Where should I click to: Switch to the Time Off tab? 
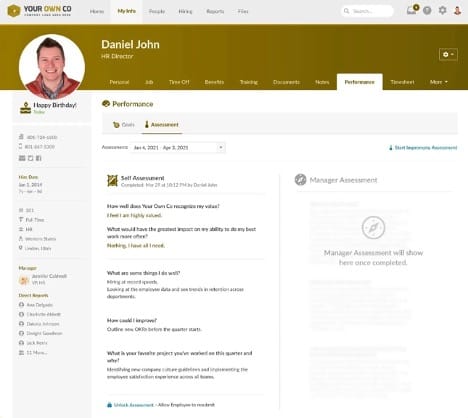[x=179, y=82]
